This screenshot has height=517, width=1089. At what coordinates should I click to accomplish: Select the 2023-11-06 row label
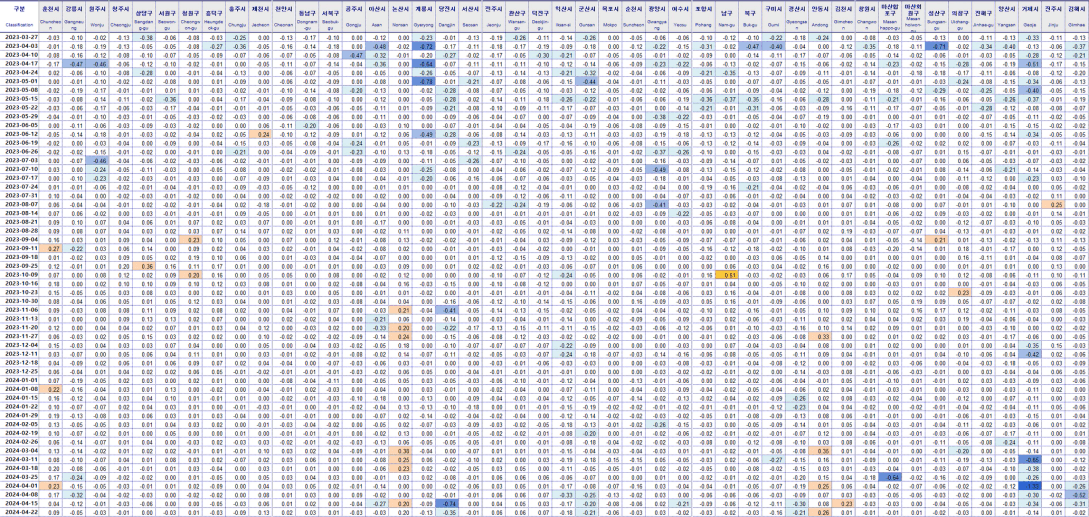point(19,311)
